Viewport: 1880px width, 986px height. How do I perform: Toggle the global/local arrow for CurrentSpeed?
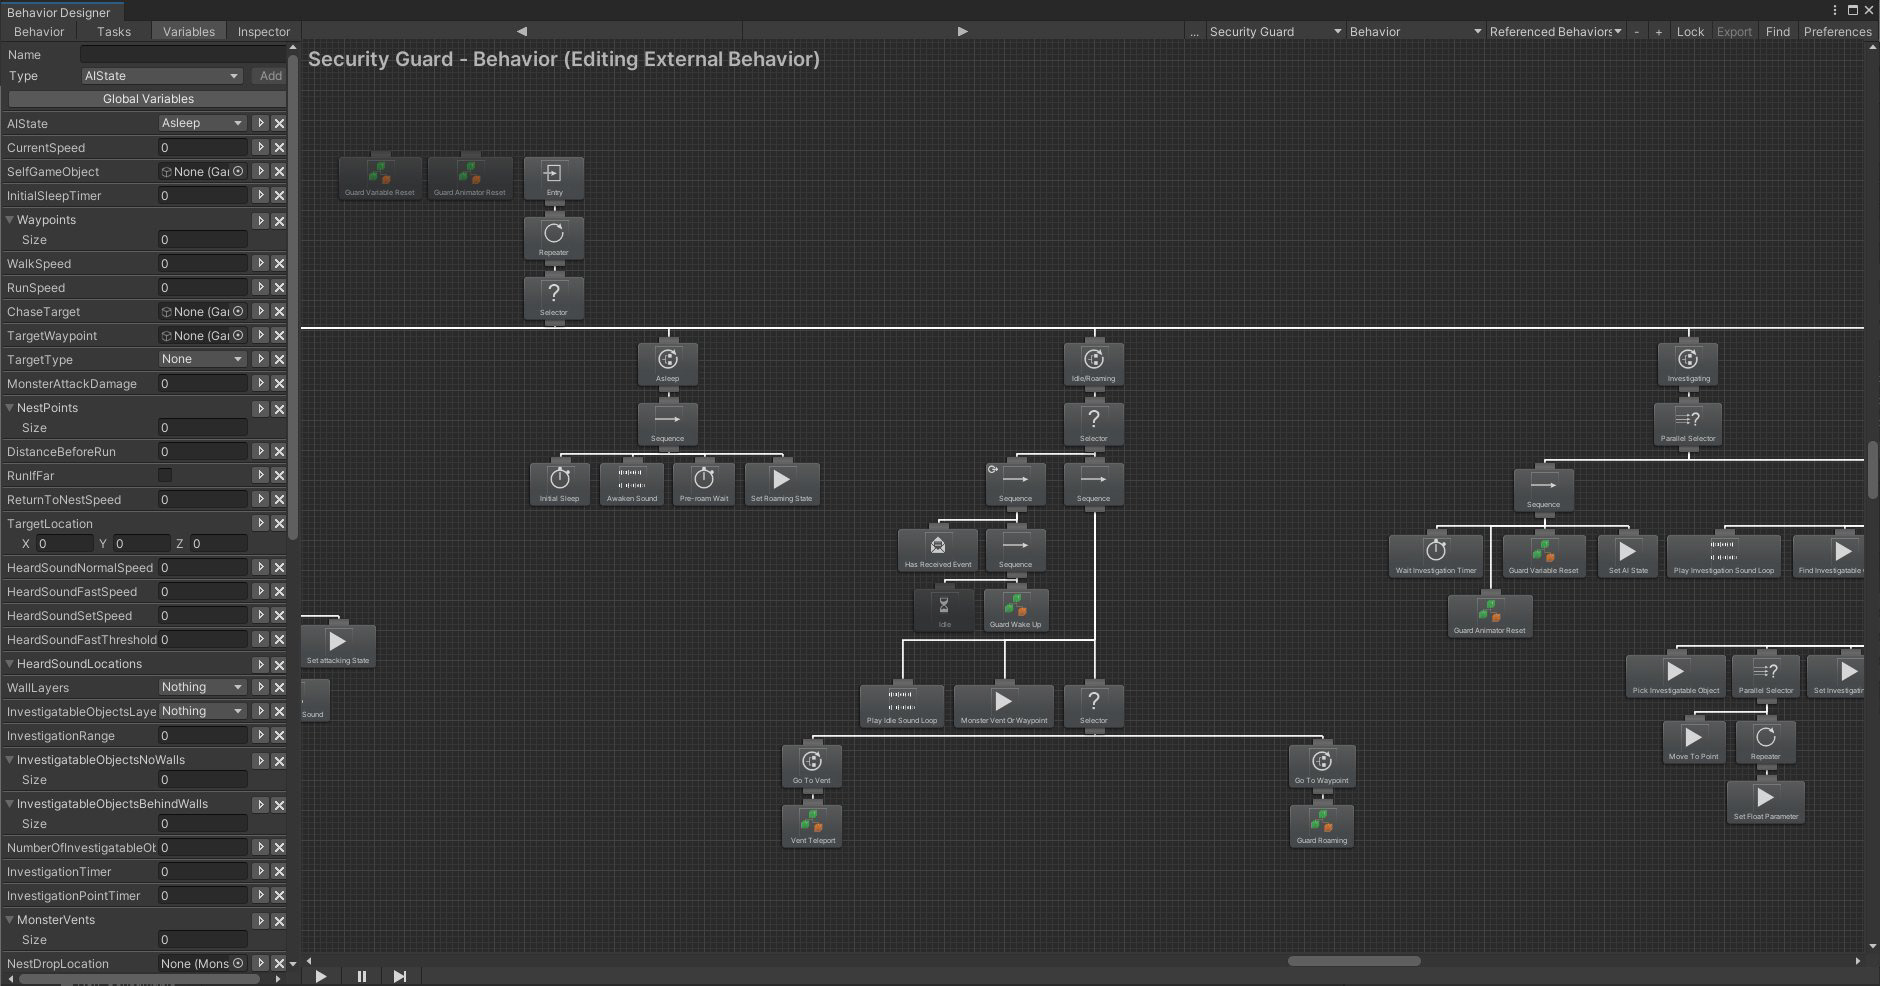point(260,147)
